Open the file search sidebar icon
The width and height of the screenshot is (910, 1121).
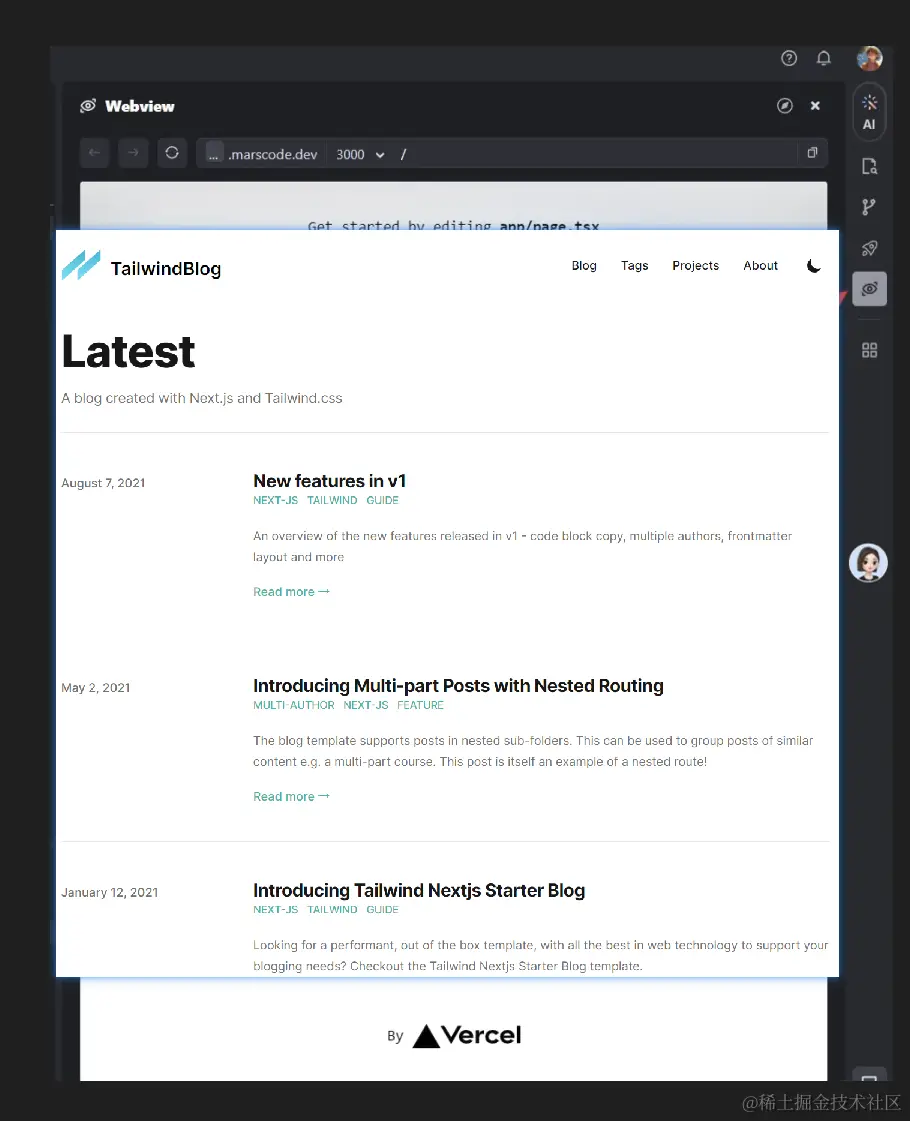[x=869, y=167]
